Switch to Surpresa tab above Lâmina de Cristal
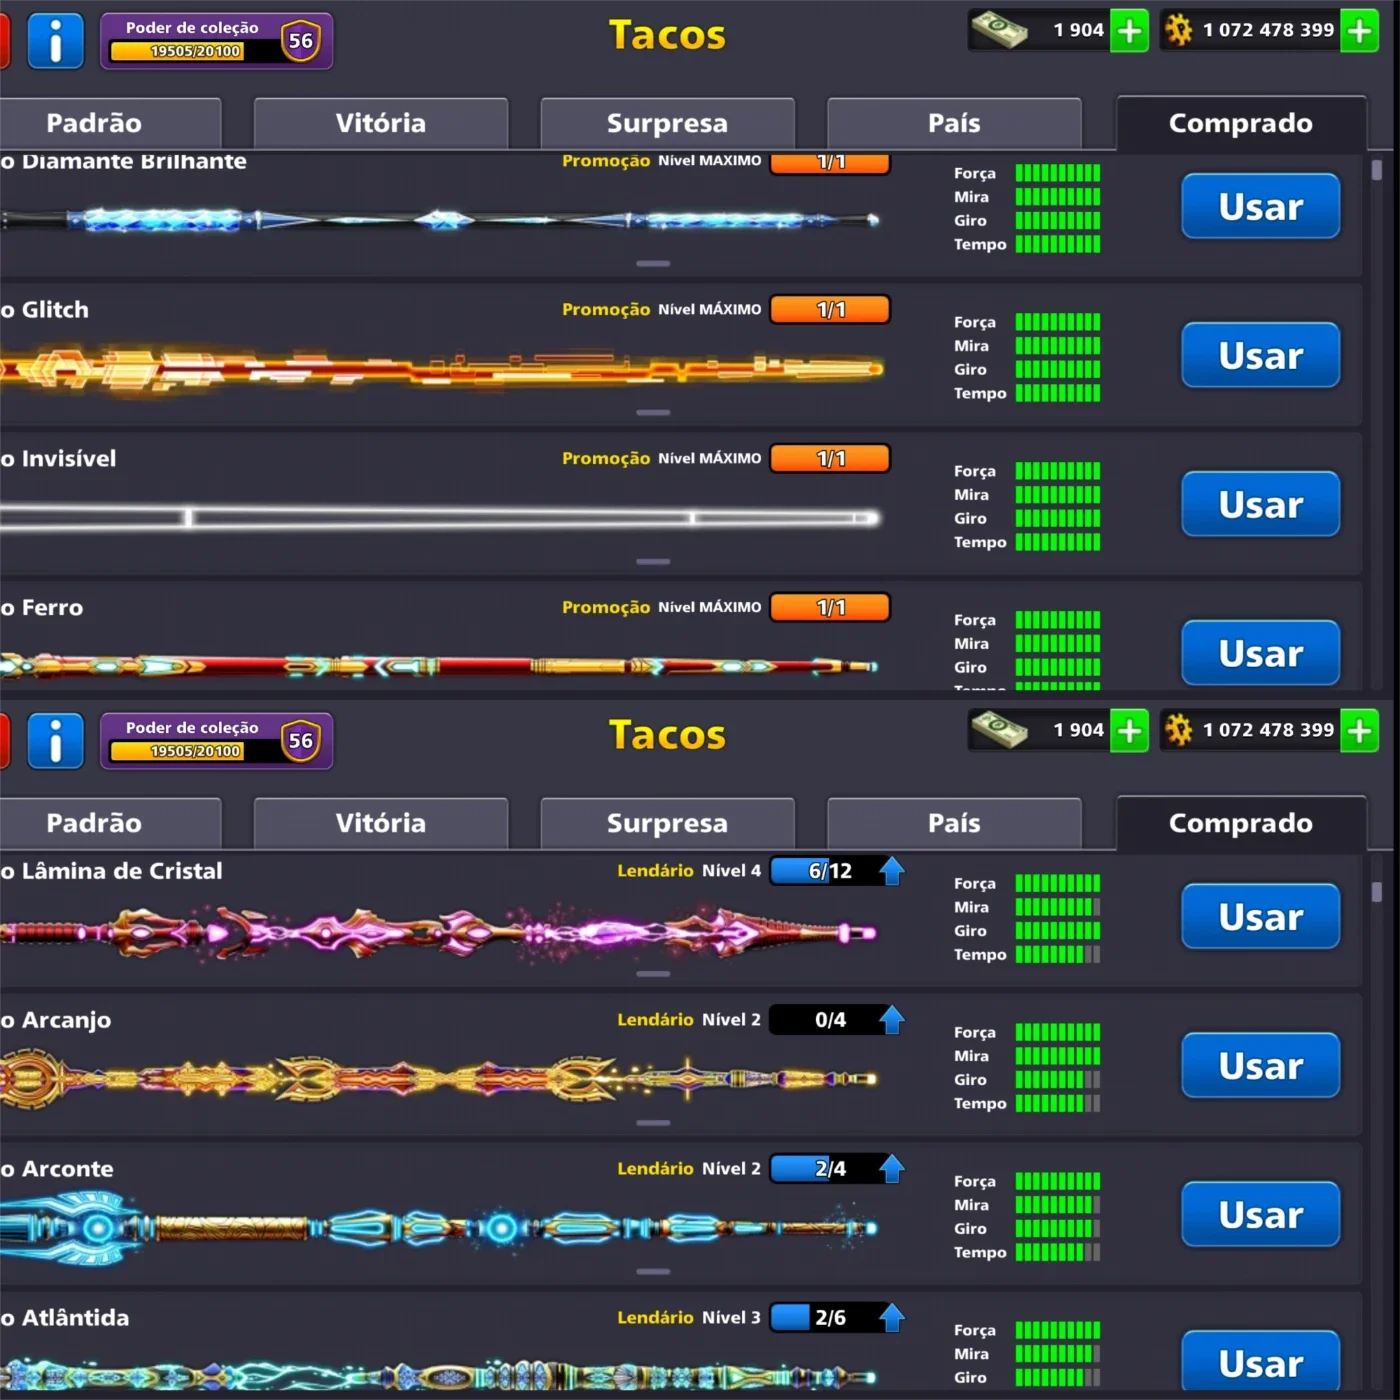 tap(668, 823)
